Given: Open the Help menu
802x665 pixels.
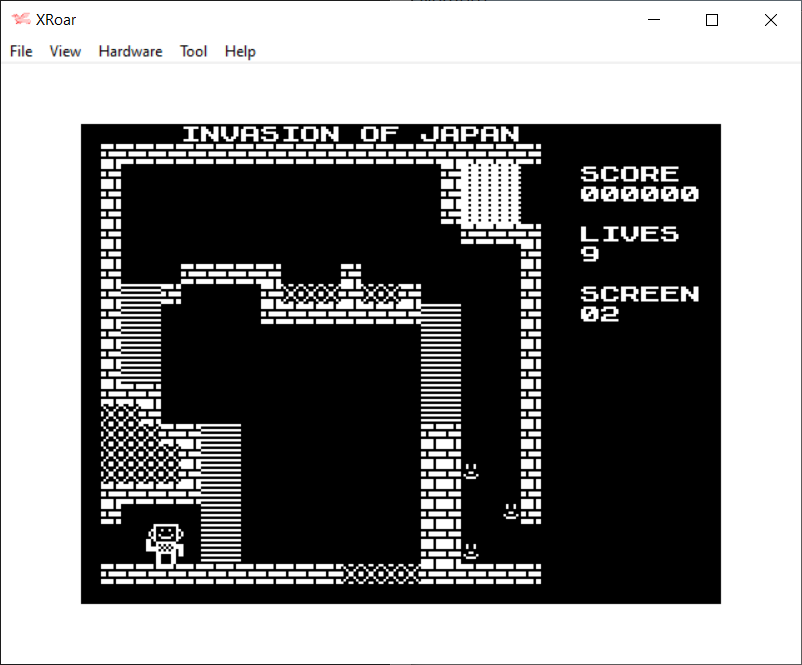Looking at the screenshot, I should [x=240, y=51].
